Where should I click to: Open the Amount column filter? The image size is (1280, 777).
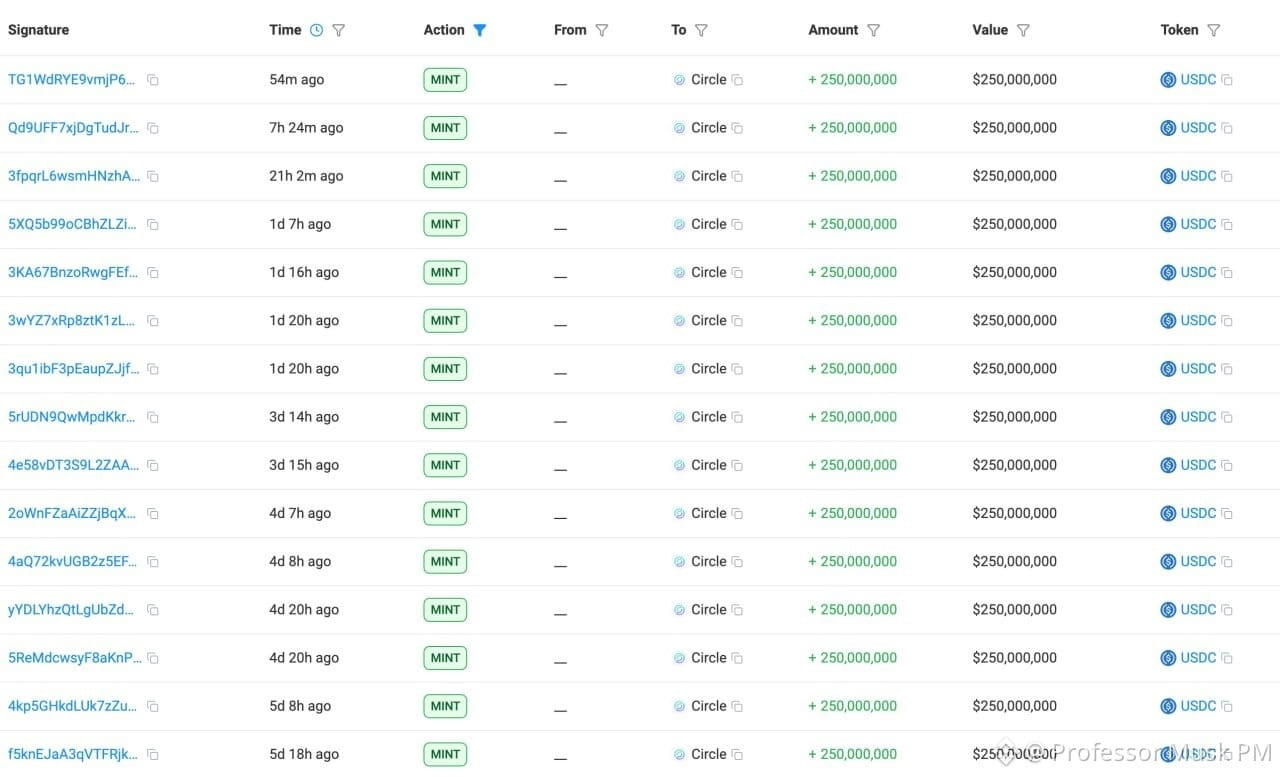pos(873,30)
